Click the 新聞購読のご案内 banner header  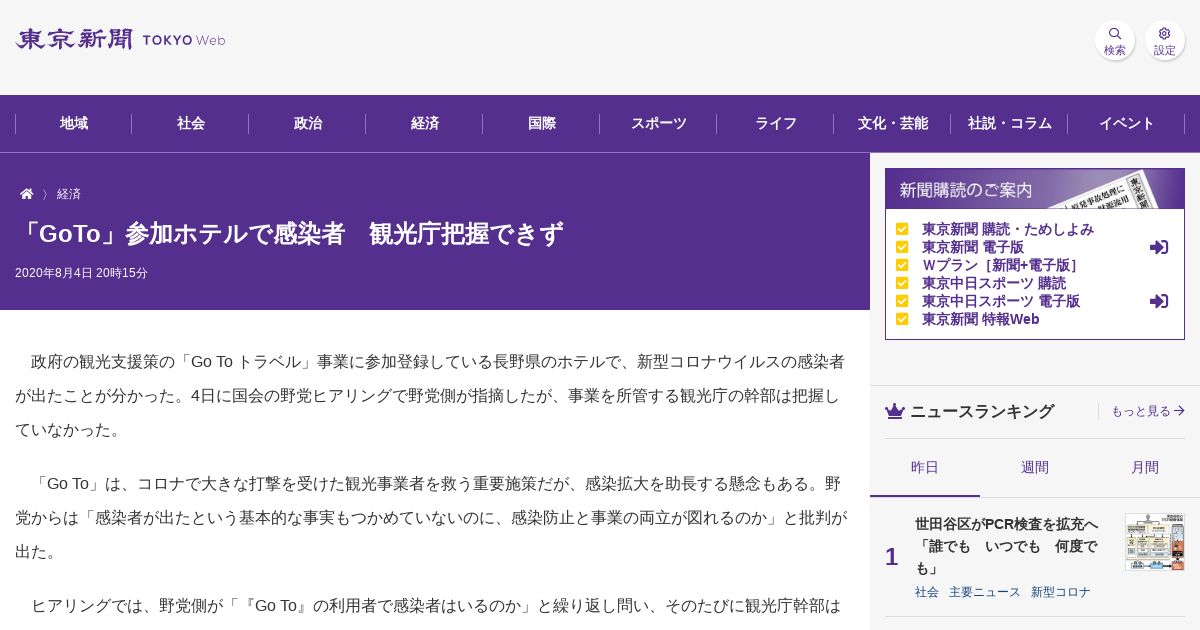click(1035, 189)
